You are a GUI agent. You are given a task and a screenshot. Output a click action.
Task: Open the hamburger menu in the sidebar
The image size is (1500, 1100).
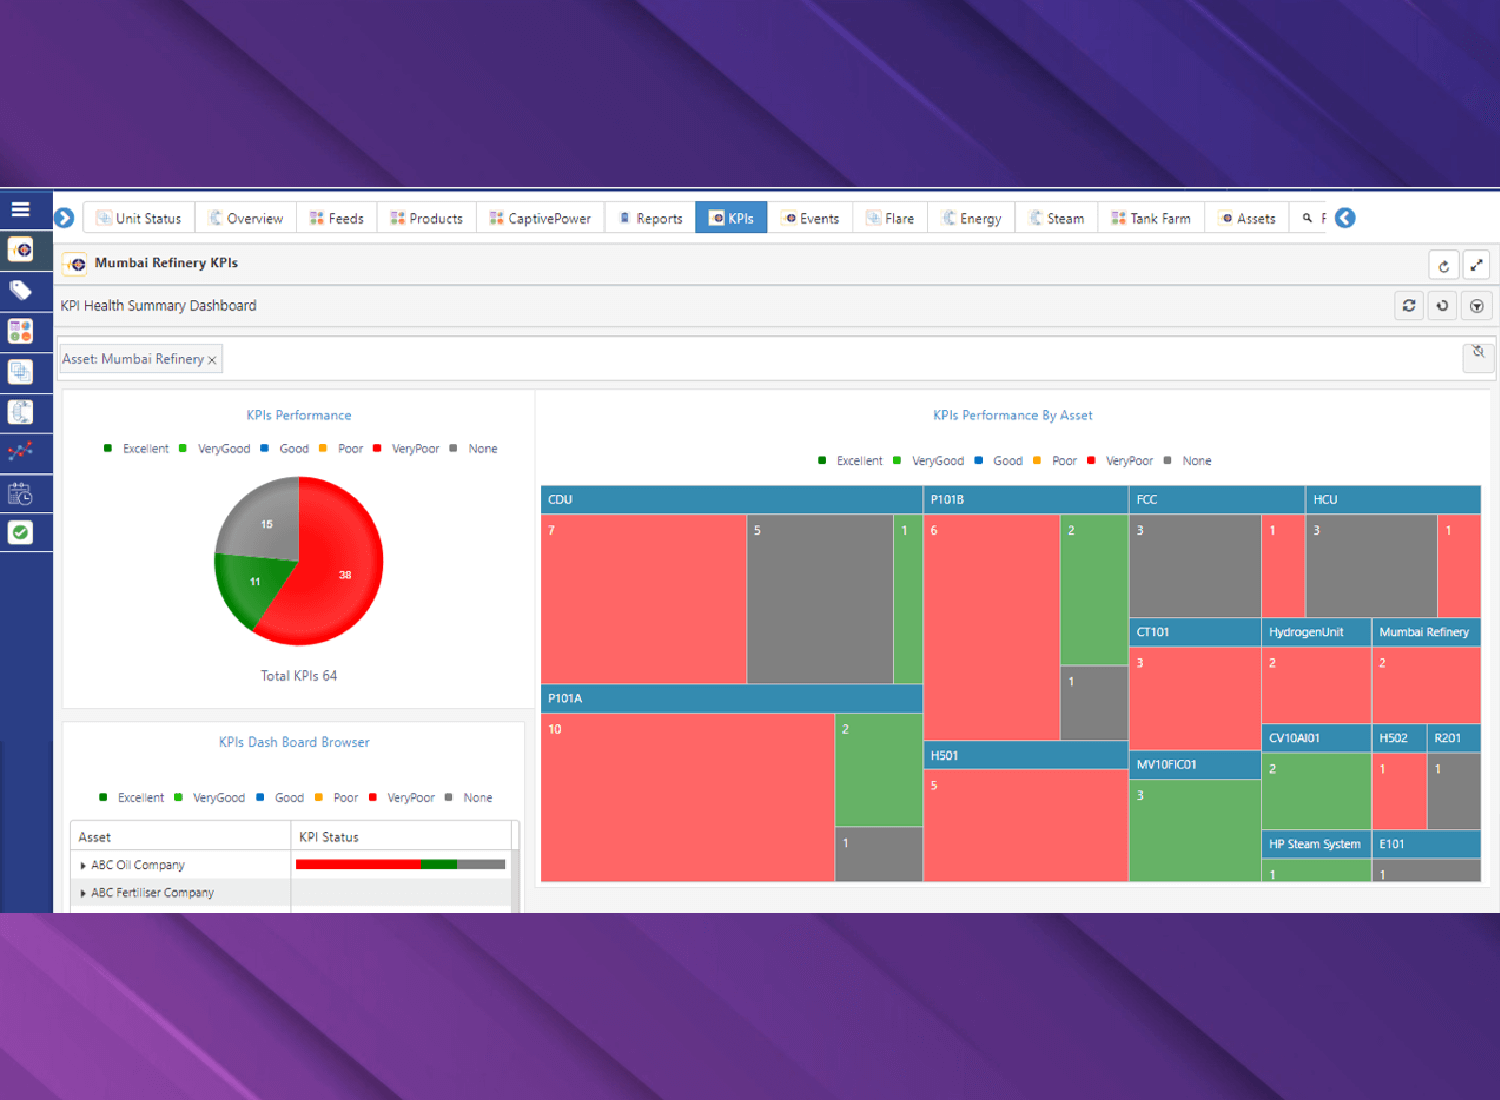pos(20,209)
